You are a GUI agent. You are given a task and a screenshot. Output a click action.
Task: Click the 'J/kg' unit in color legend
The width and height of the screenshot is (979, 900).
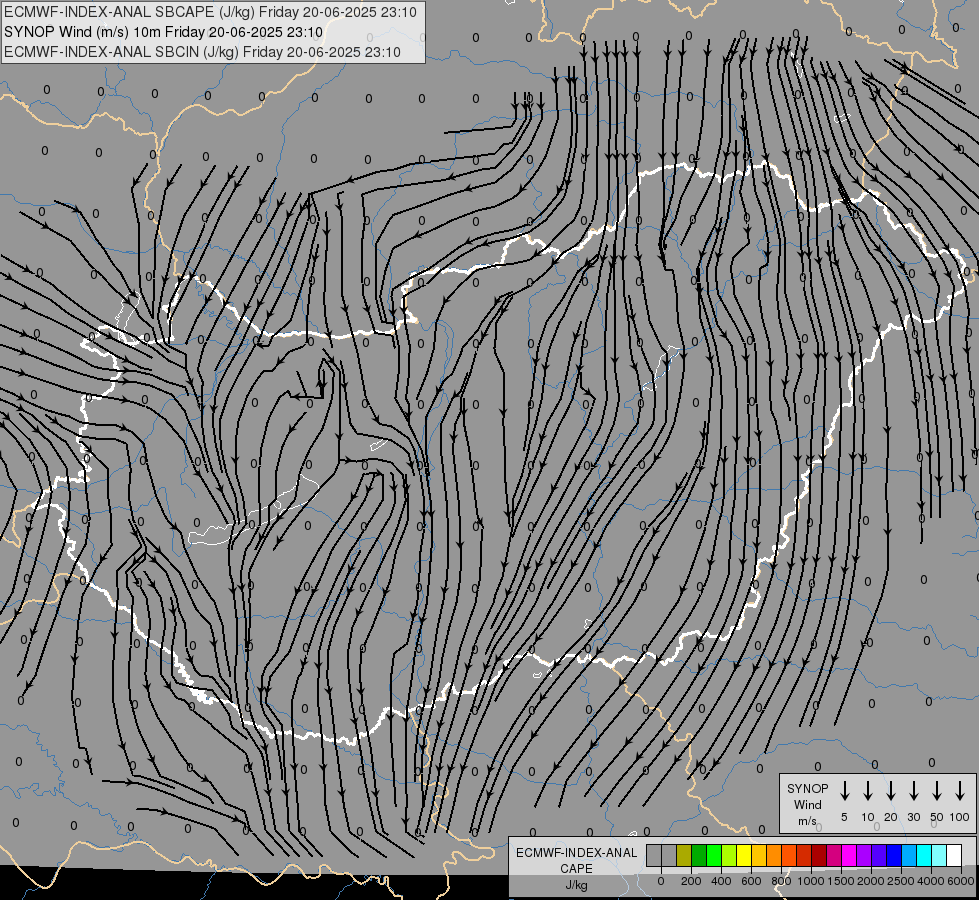coord(576,885)
